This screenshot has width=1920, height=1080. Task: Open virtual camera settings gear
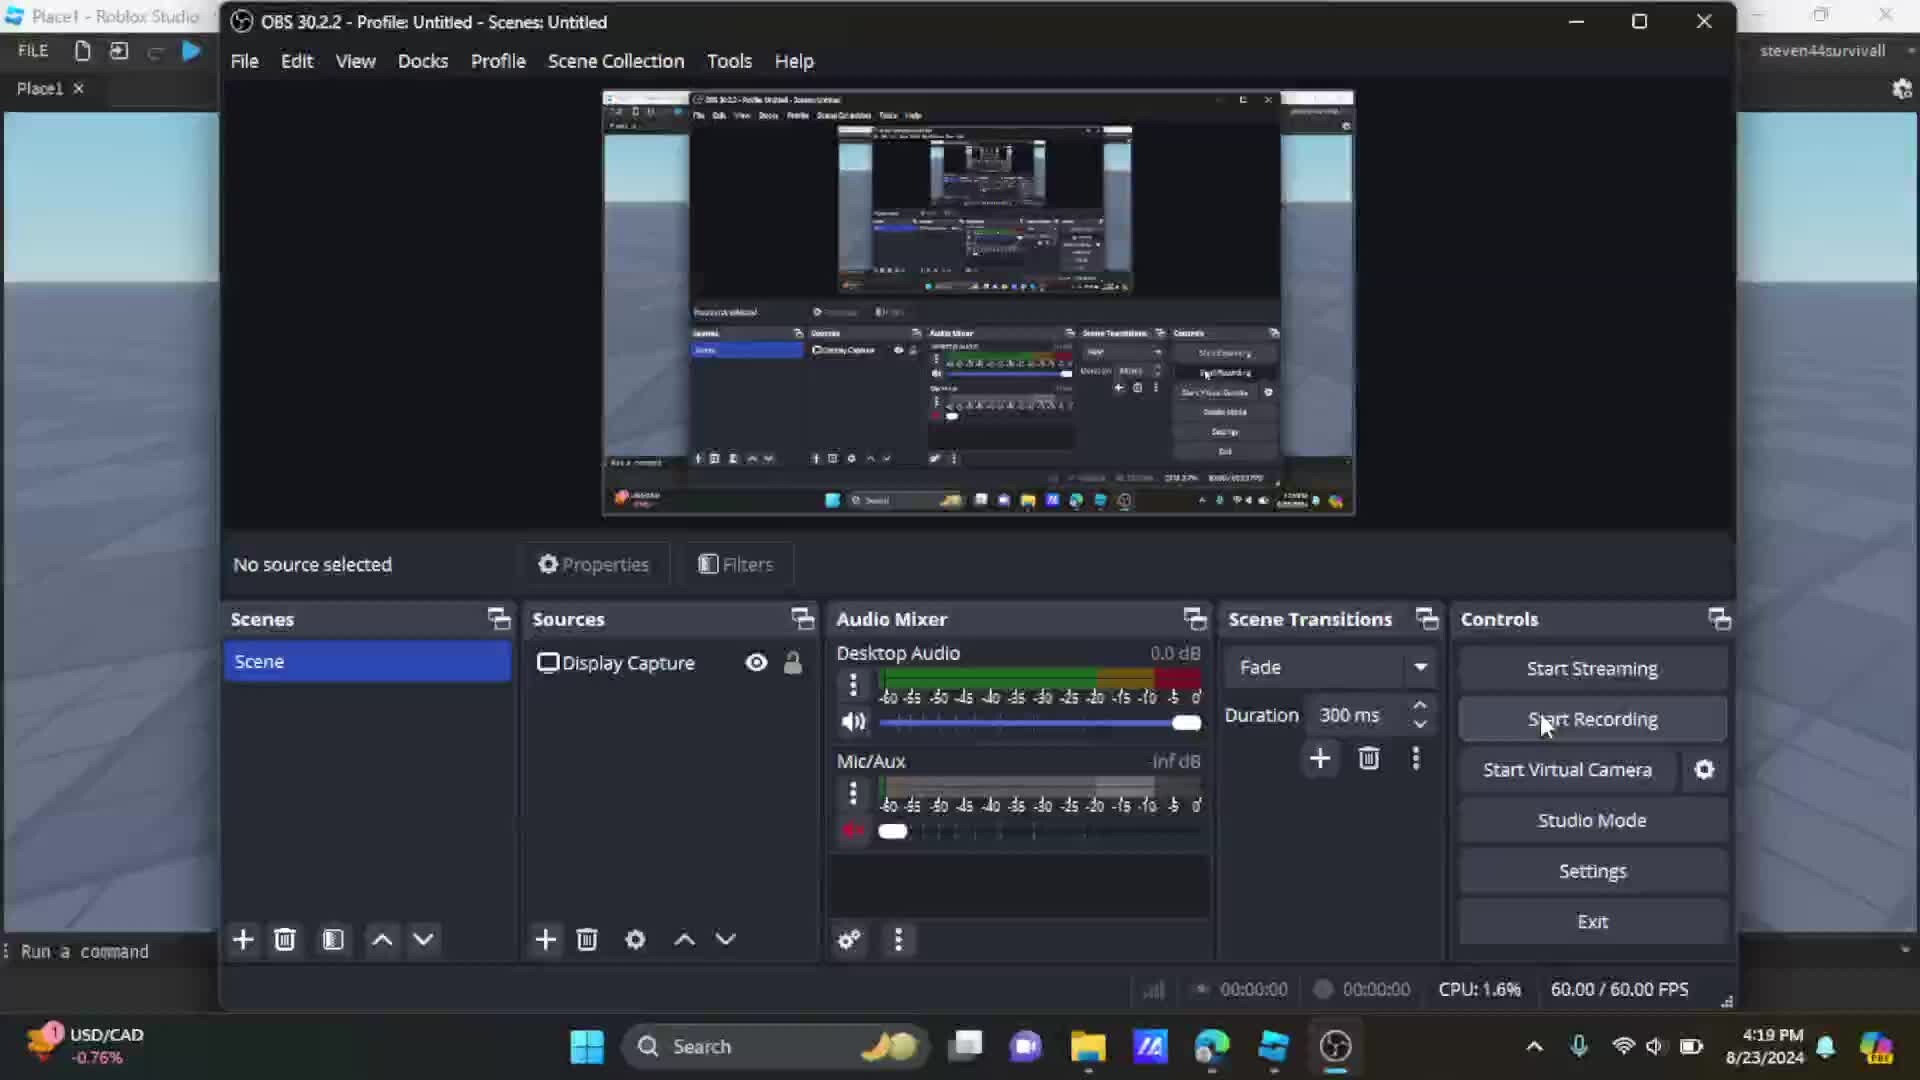(x=1704, y=769)
